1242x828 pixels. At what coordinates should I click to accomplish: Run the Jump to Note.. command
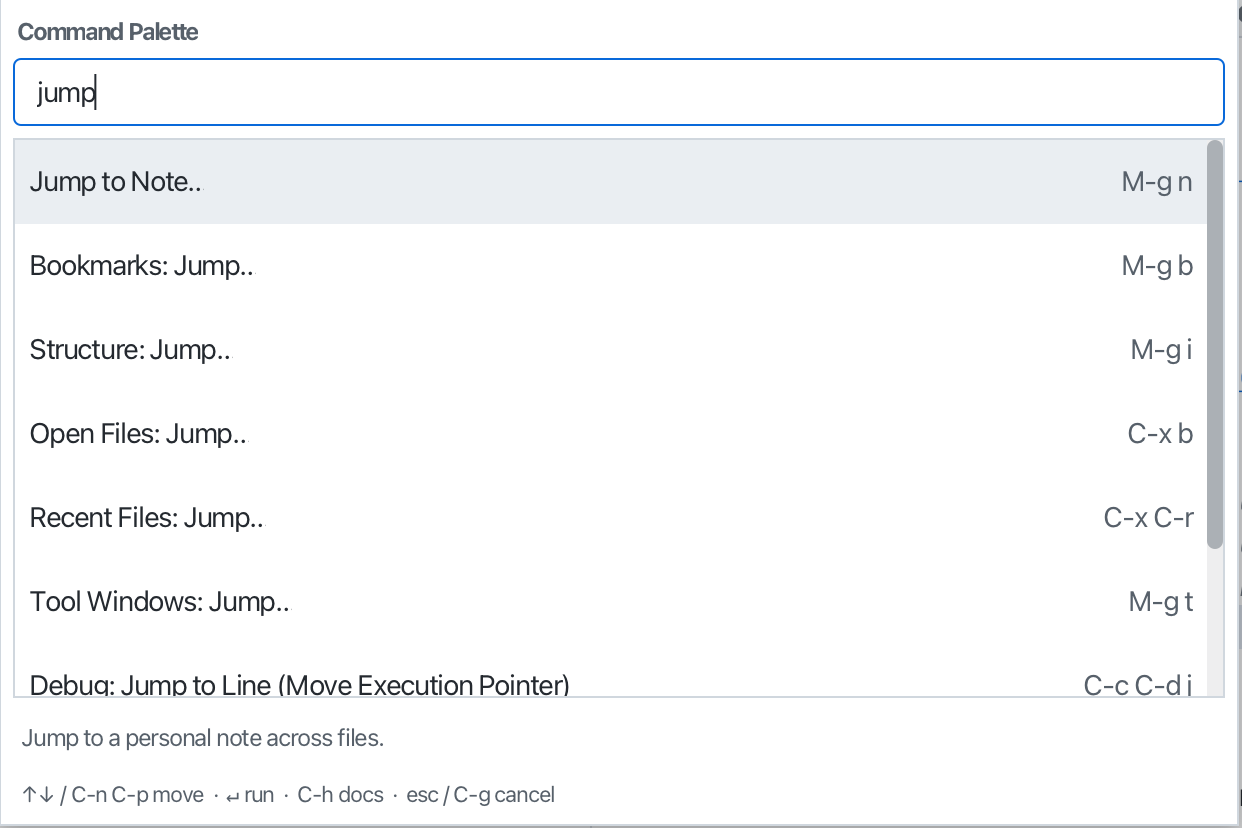tap(611, 182)
